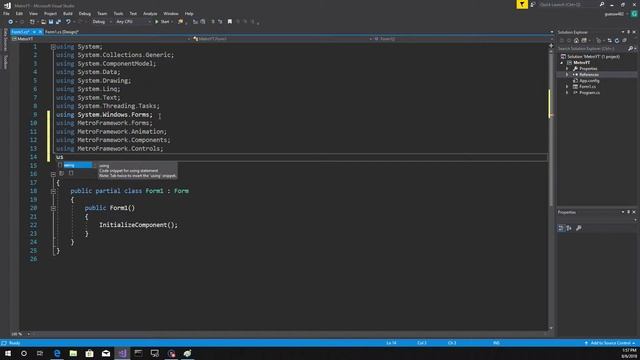The height and width of the screenshot is (360, 640).
Task: Open the Project menu
Action: tap(50, 13)
